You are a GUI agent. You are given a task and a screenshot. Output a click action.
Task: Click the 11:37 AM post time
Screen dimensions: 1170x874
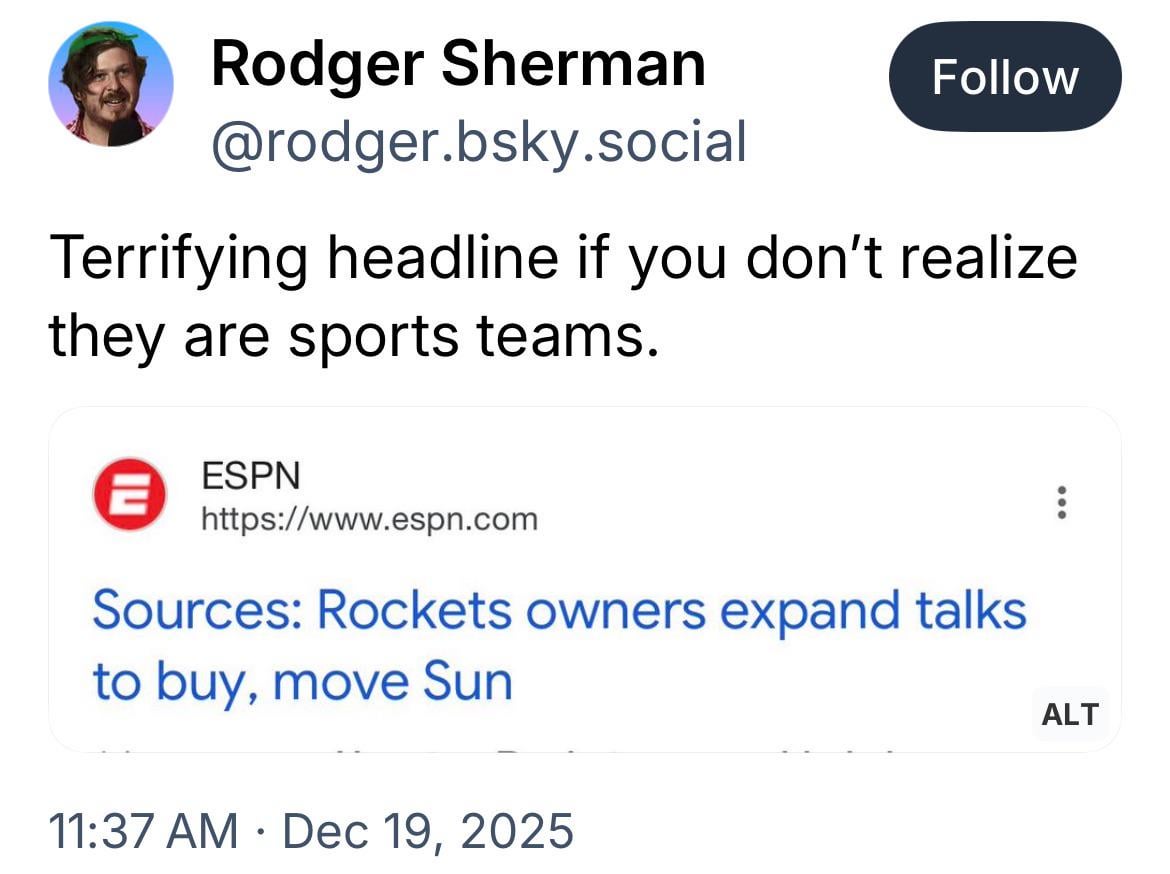(144, 831)
